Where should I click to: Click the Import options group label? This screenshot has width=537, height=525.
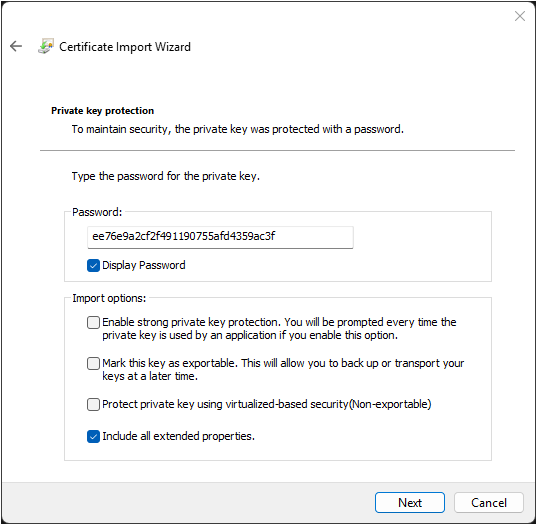(x=109, y=298)
